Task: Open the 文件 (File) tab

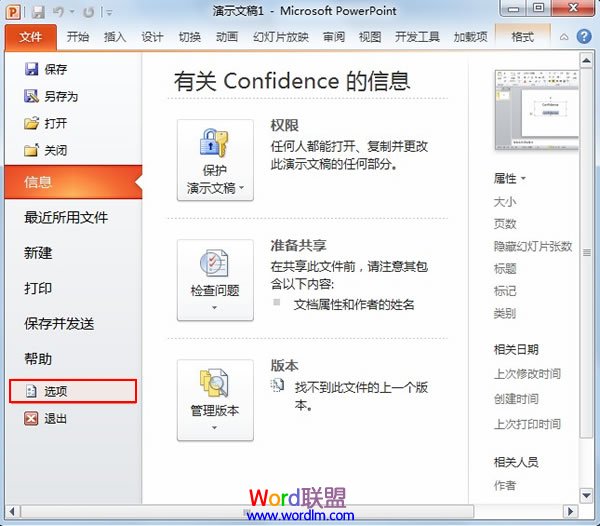Action: pos(31,37)
